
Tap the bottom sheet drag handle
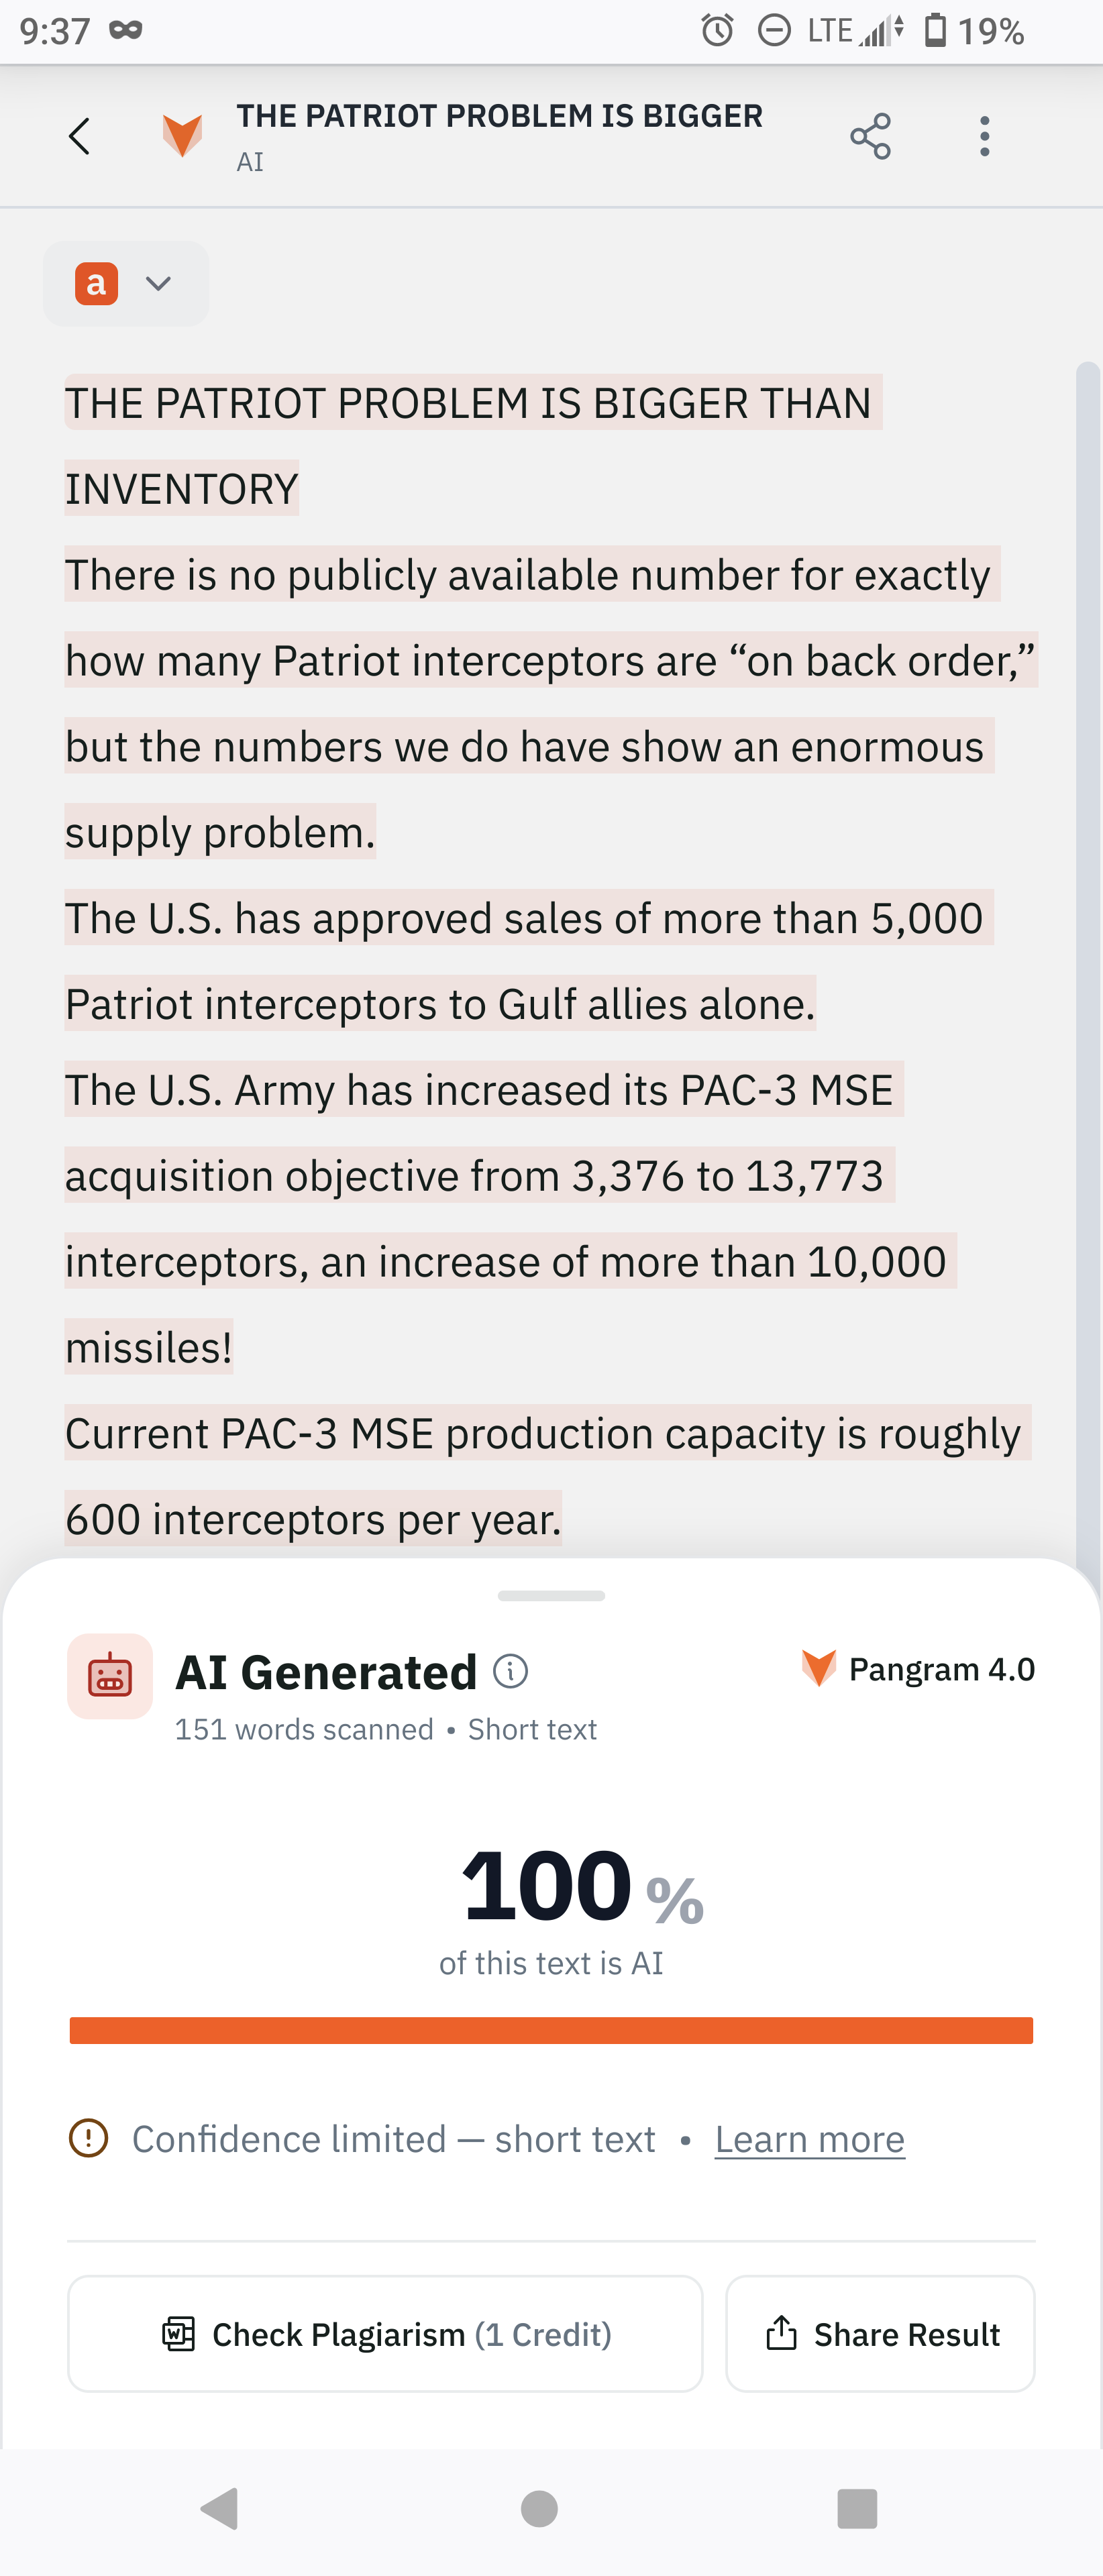click(x=551, y=1595)
